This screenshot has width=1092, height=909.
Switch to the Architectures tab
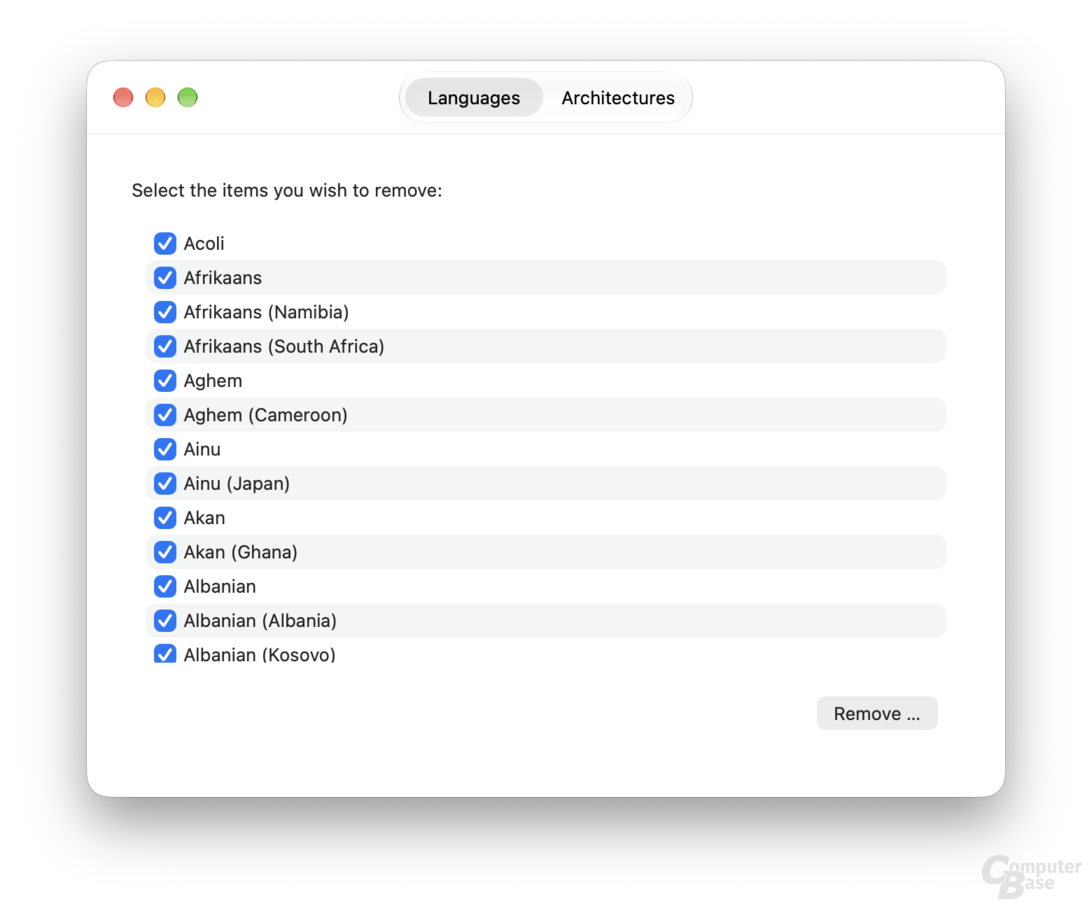pos(618,98)
